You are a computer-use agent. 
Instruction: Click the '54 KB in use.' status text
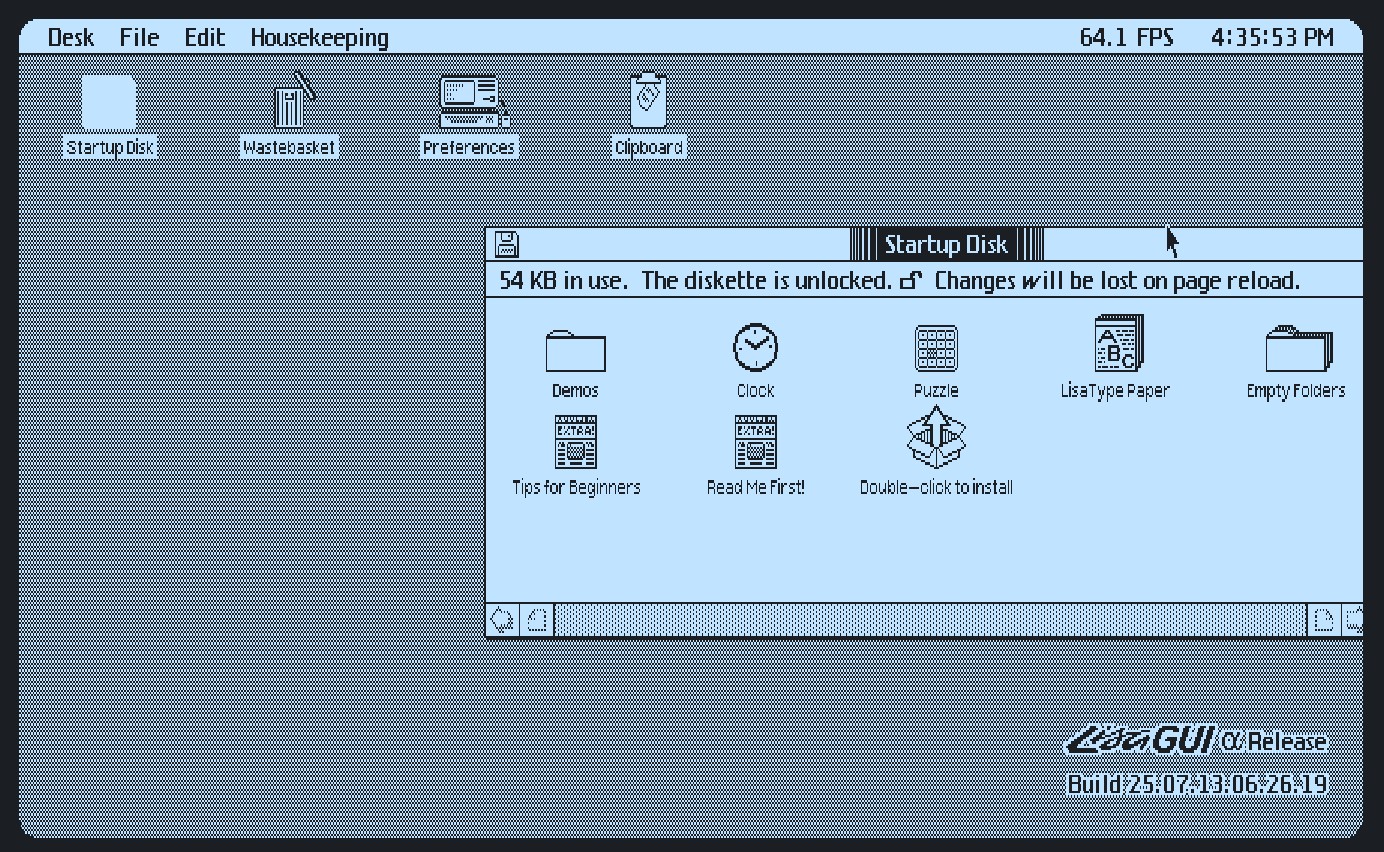click(564, 281)
